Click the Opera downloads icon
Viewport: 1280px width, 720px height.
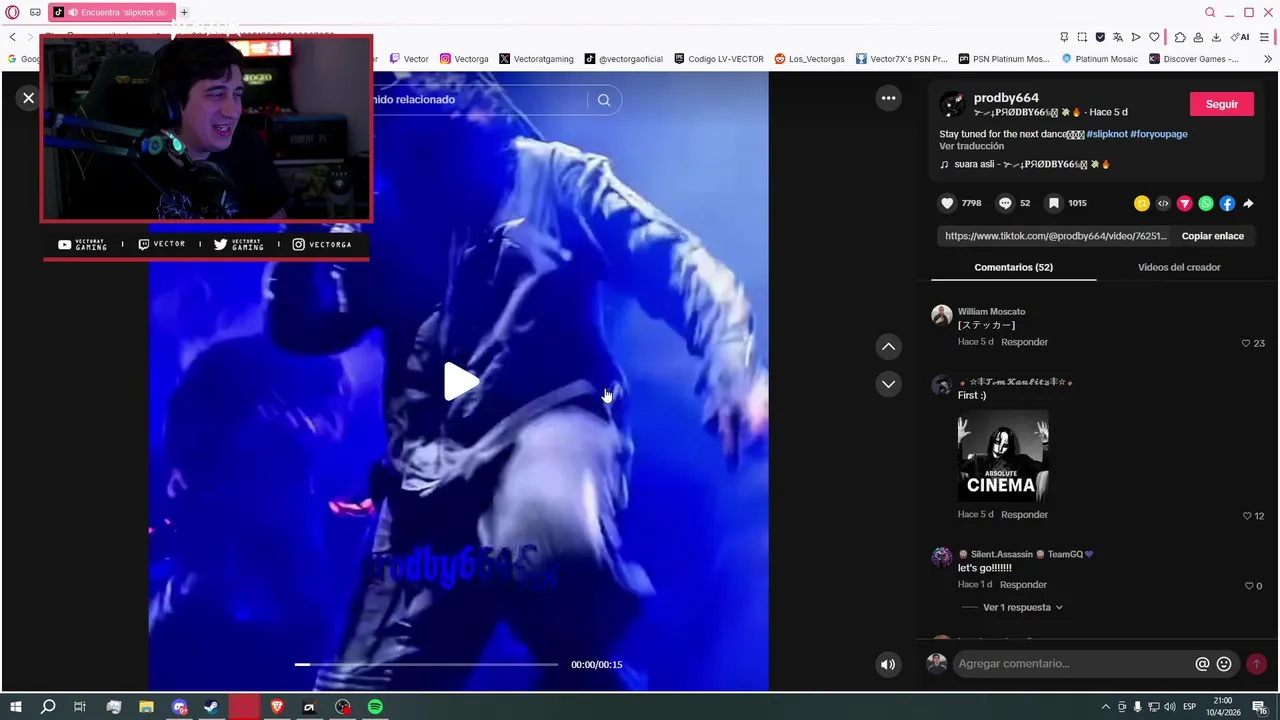pos(1216,37)
